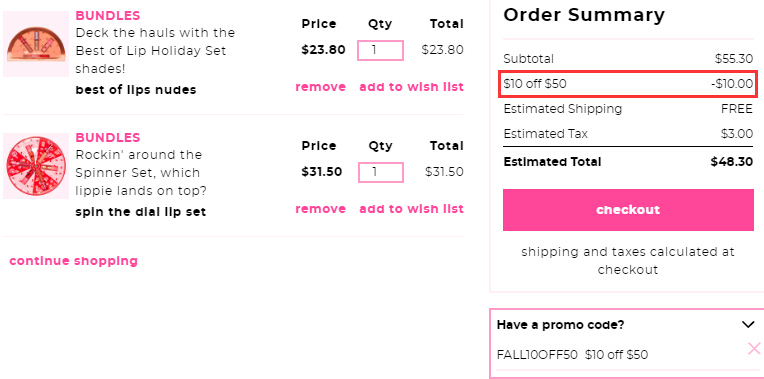Viewport: 764px width, 379px height.
Task: Add best of lips nudes to wish list
Action: (412, 87)
